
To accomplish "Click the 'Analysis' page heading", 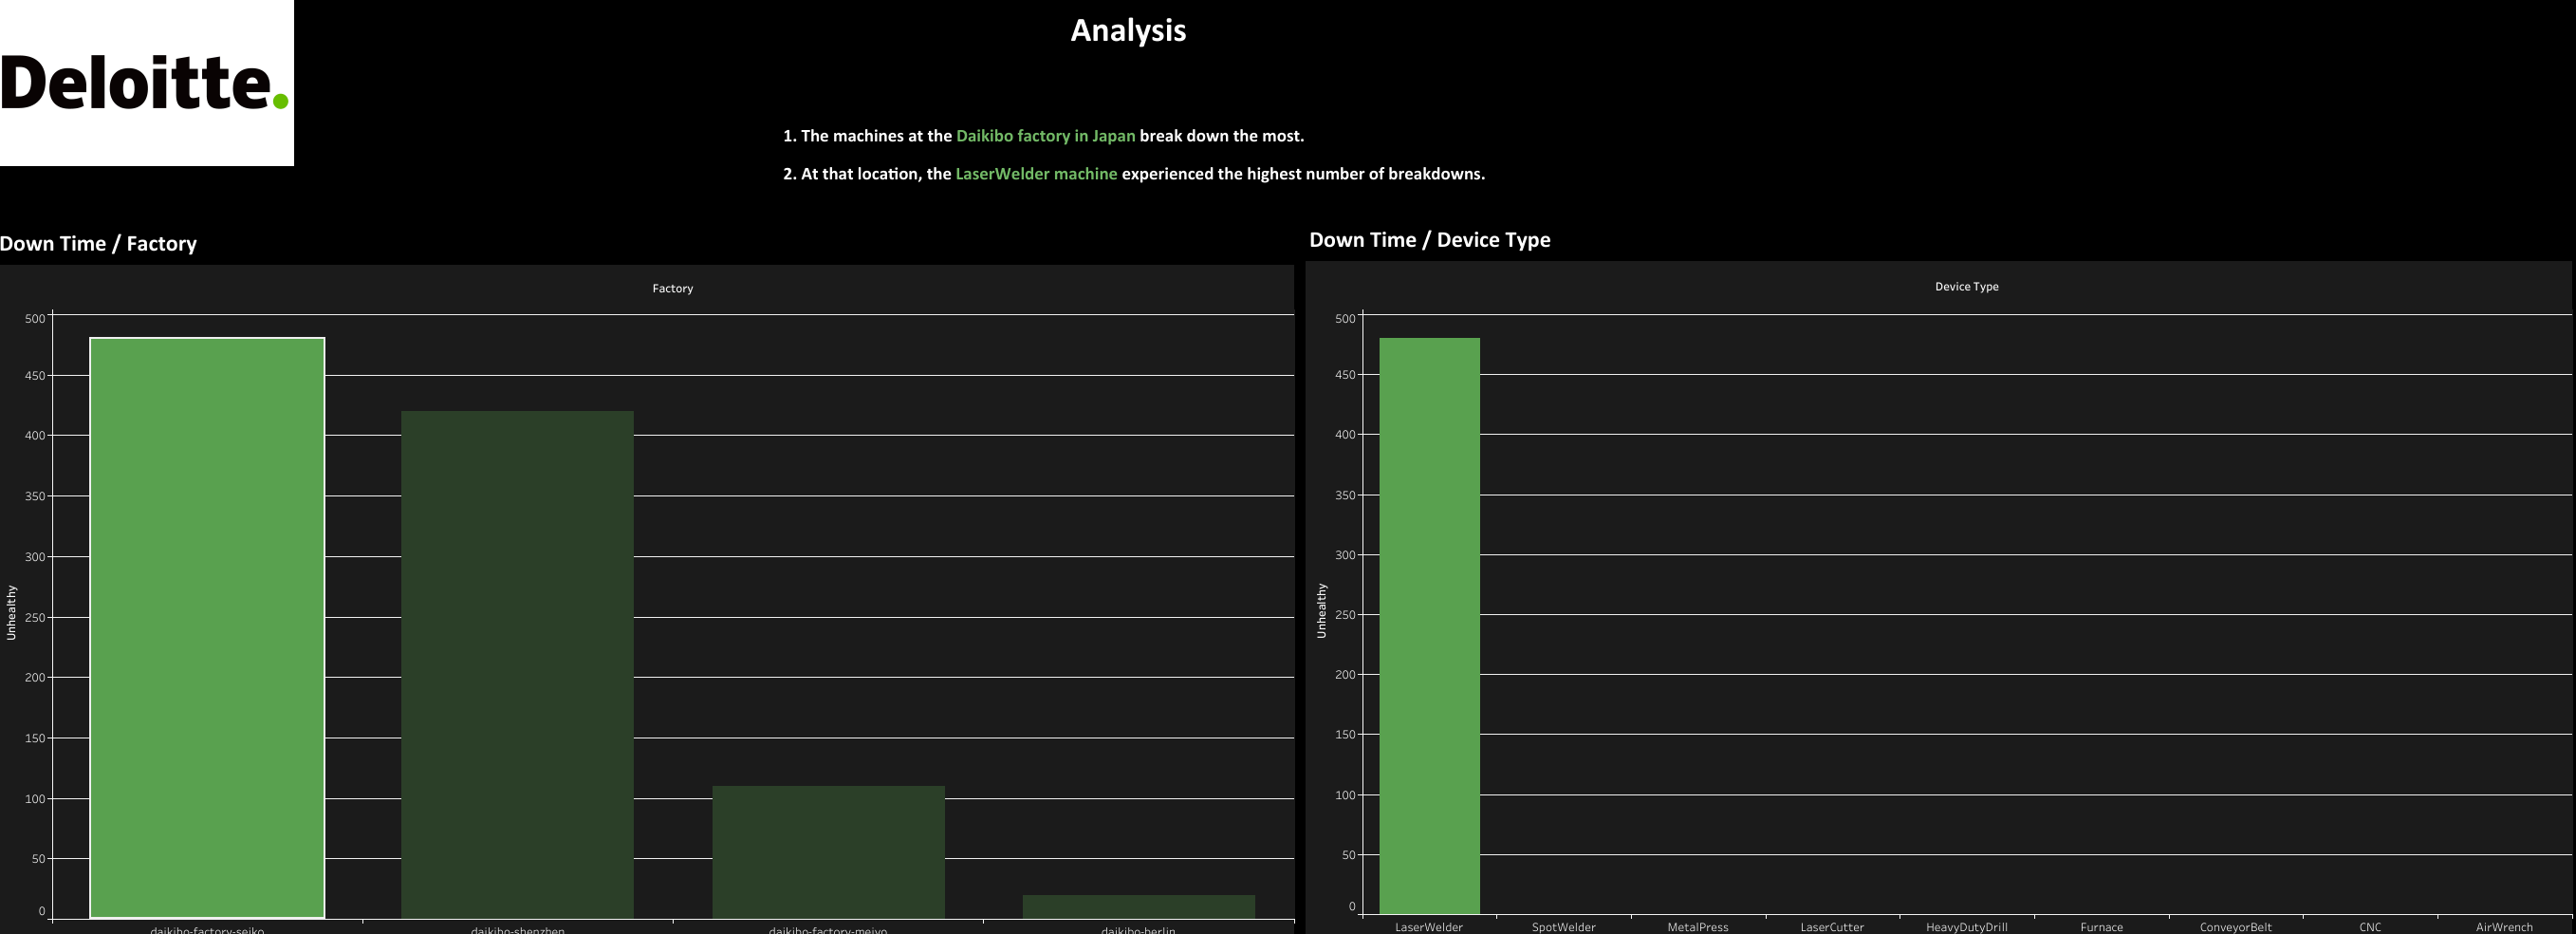I will pos(1128,30).
